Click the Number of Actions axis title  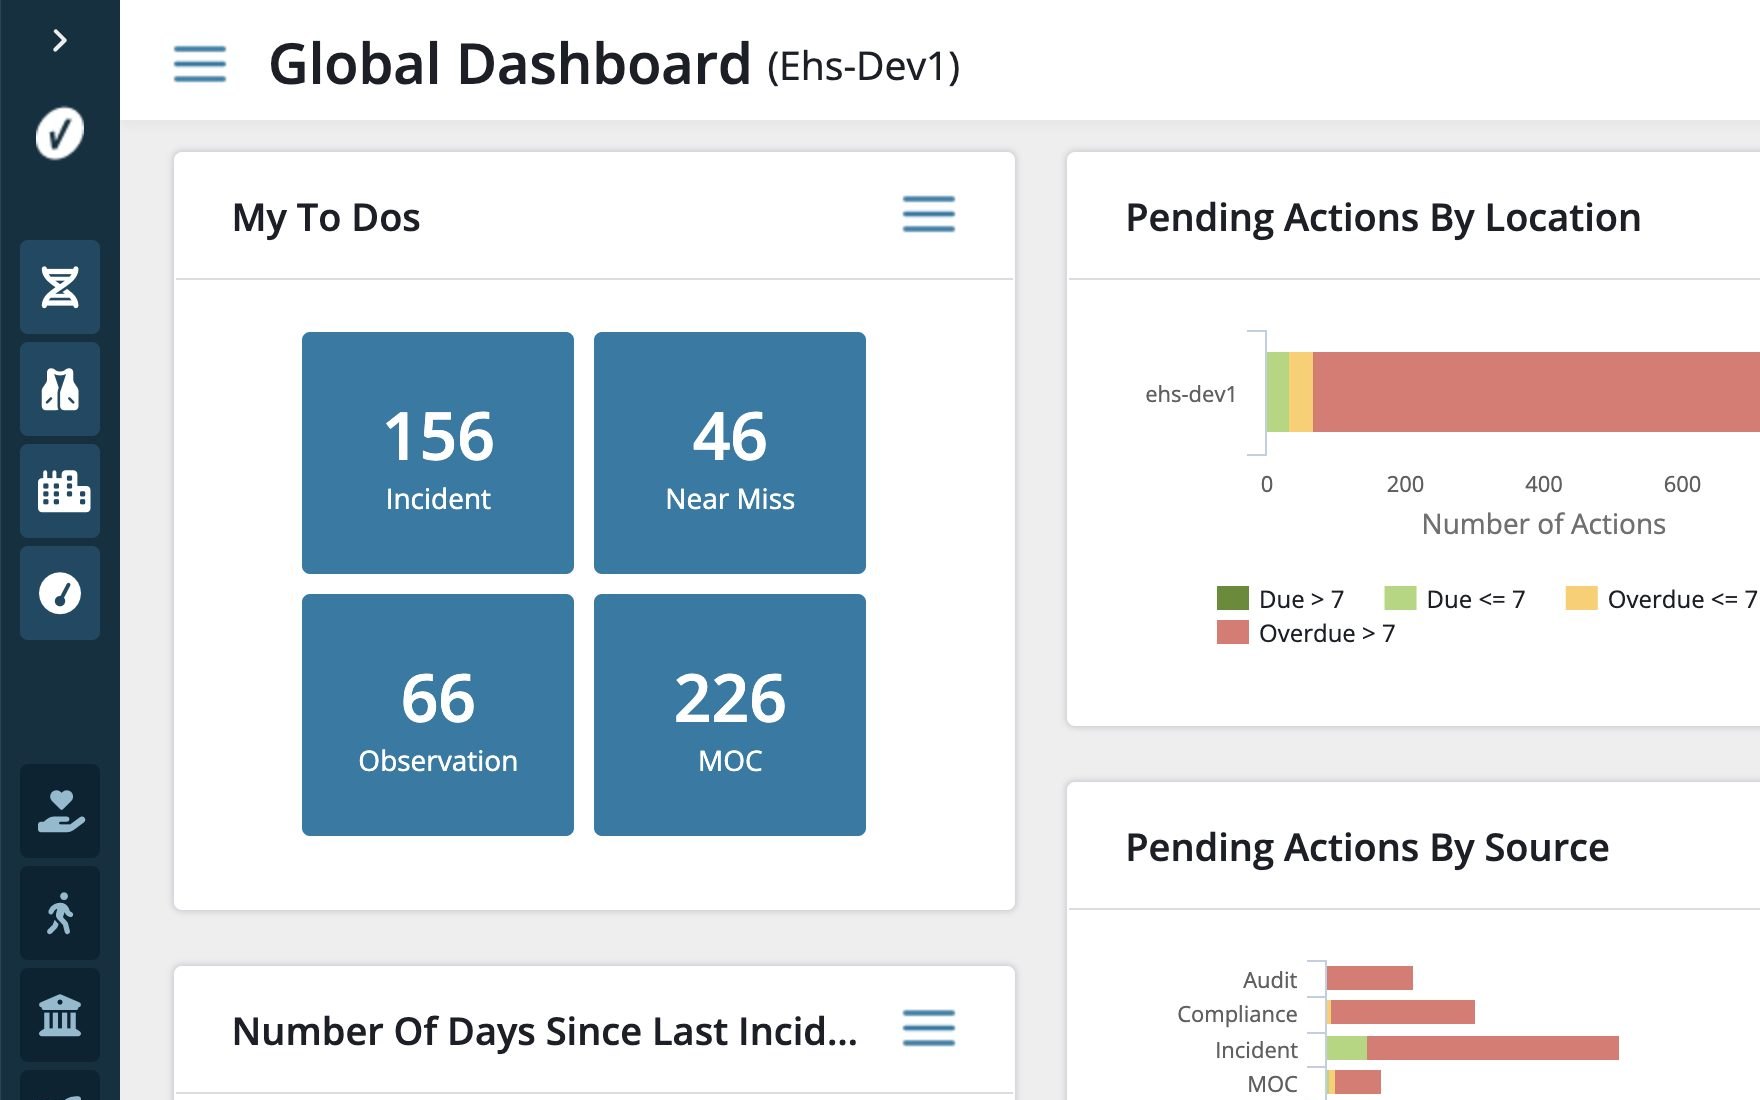[1543, 524]
